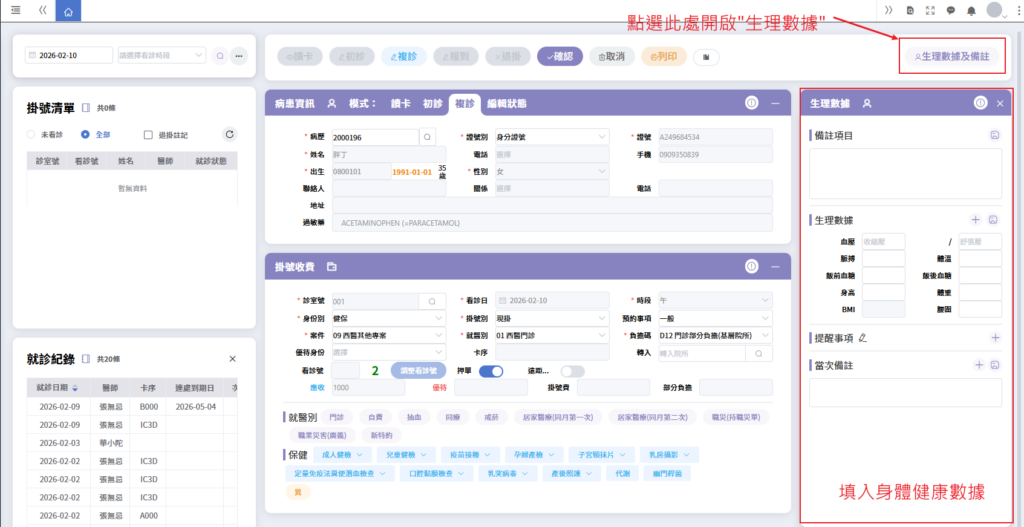Click the home icon tab

point(67,12)
